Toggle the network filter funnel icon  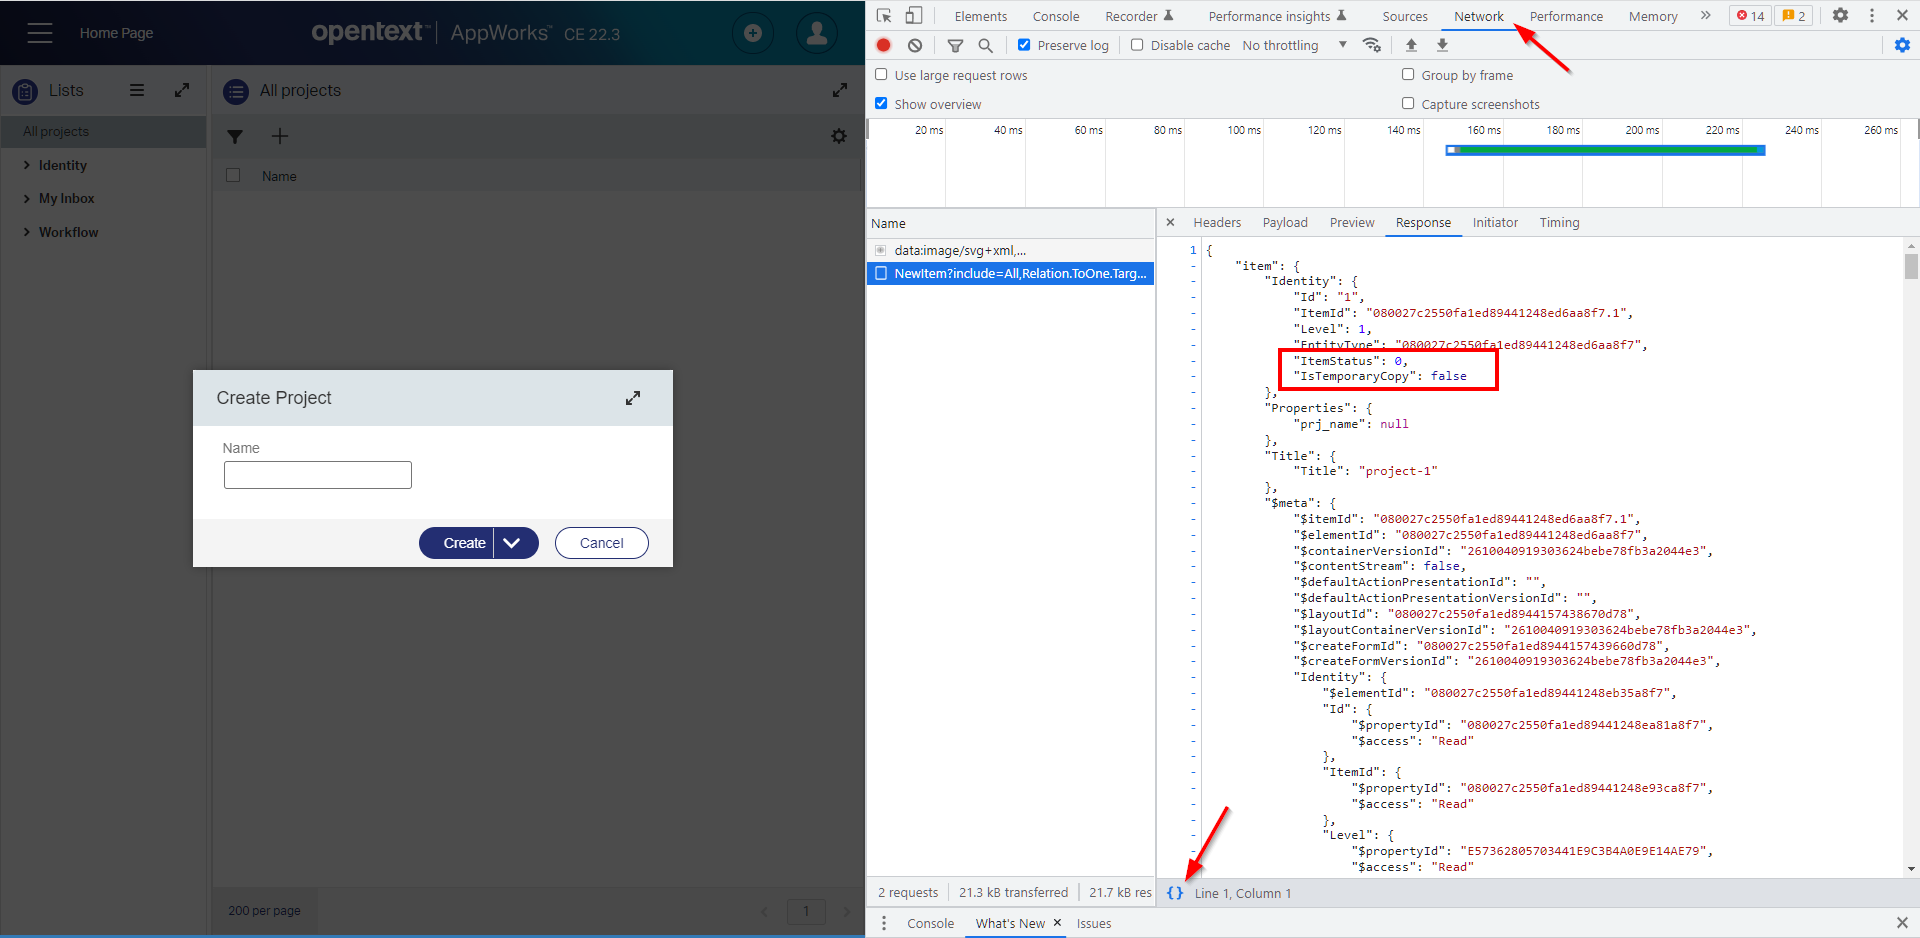coord(955,45)
